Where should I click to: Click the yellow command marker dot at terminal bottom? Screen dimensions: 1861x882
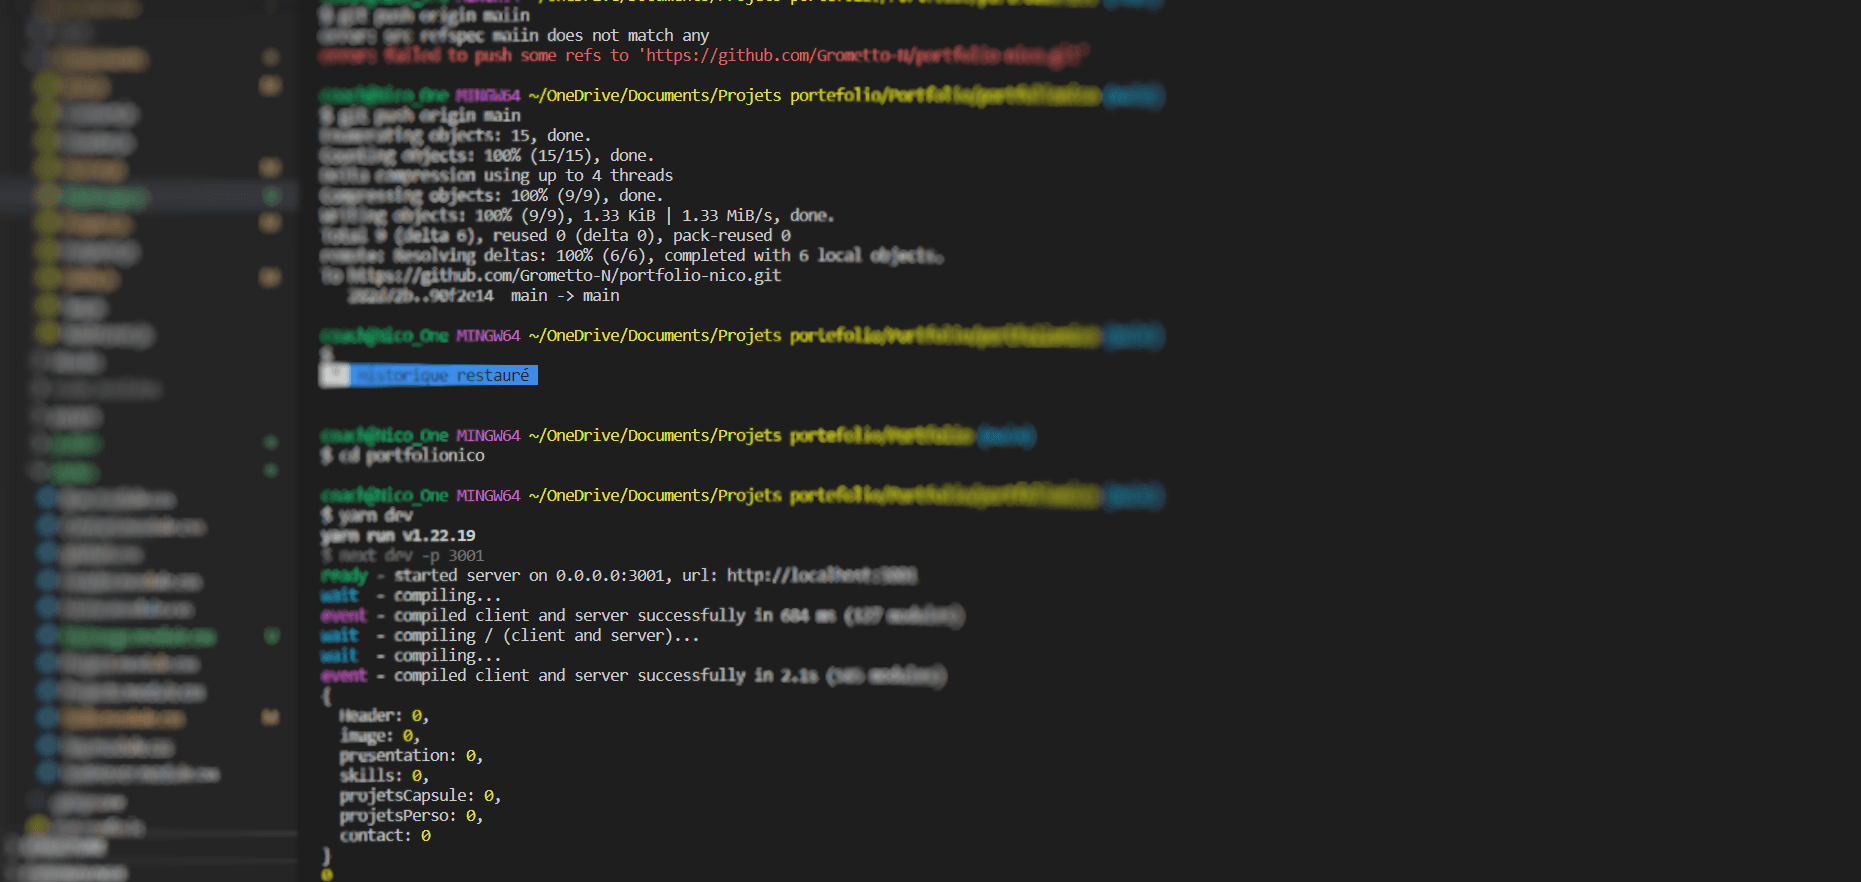tap(326, 875)
